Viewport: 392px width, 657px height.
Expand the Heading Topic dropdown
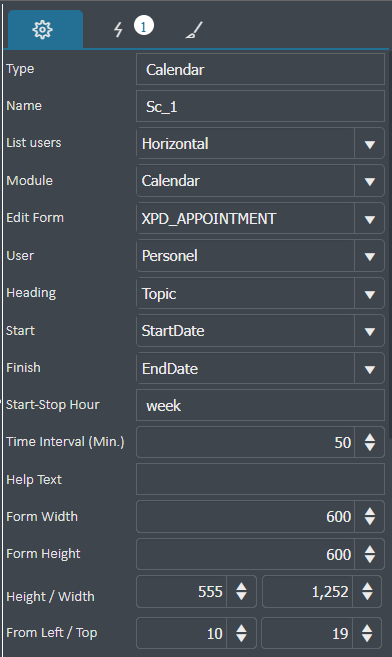pos(369,294)
